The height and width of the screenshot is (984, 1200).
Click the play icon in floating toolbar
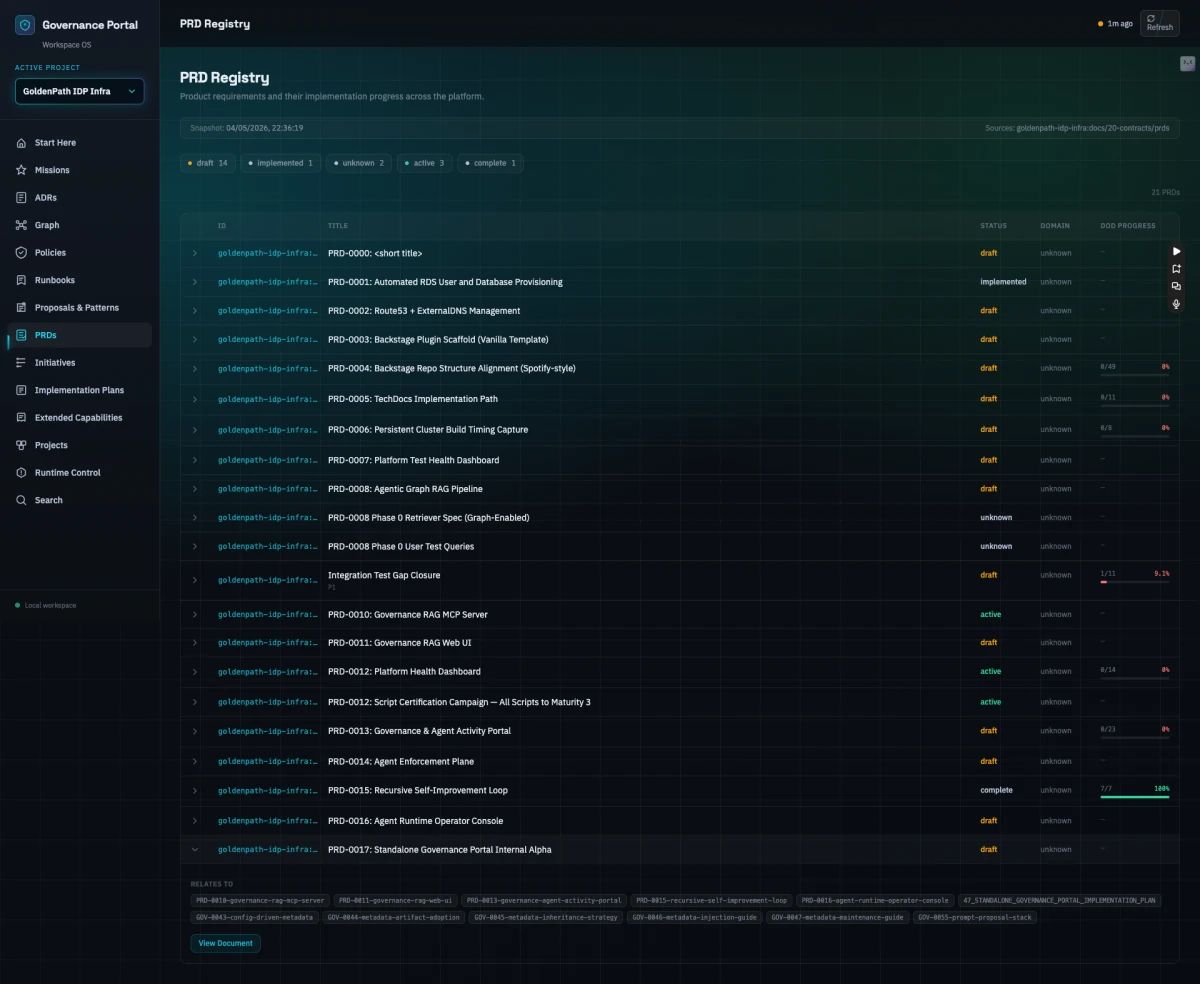(1176, 251)
